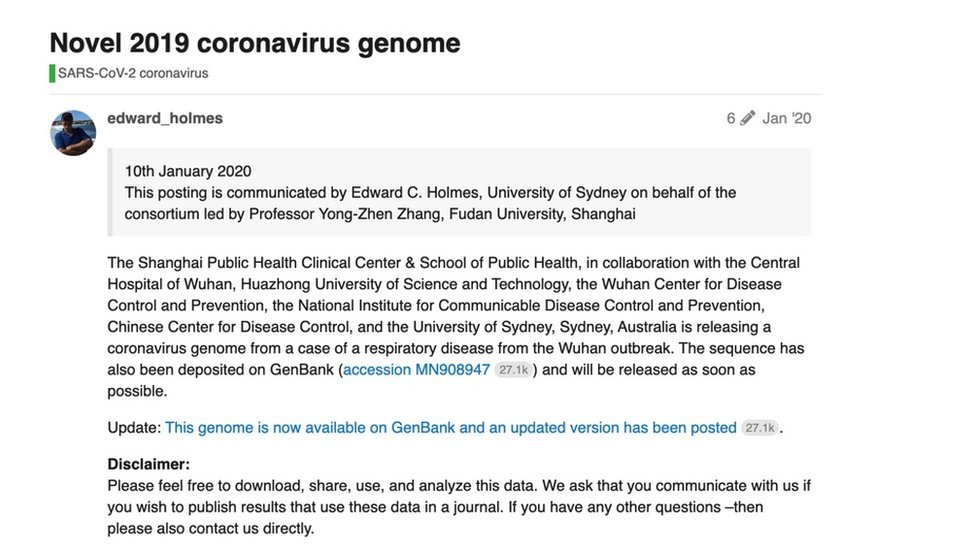Open the post edit history pencil icon
This screenshot has height=549, width=976.
748,119
